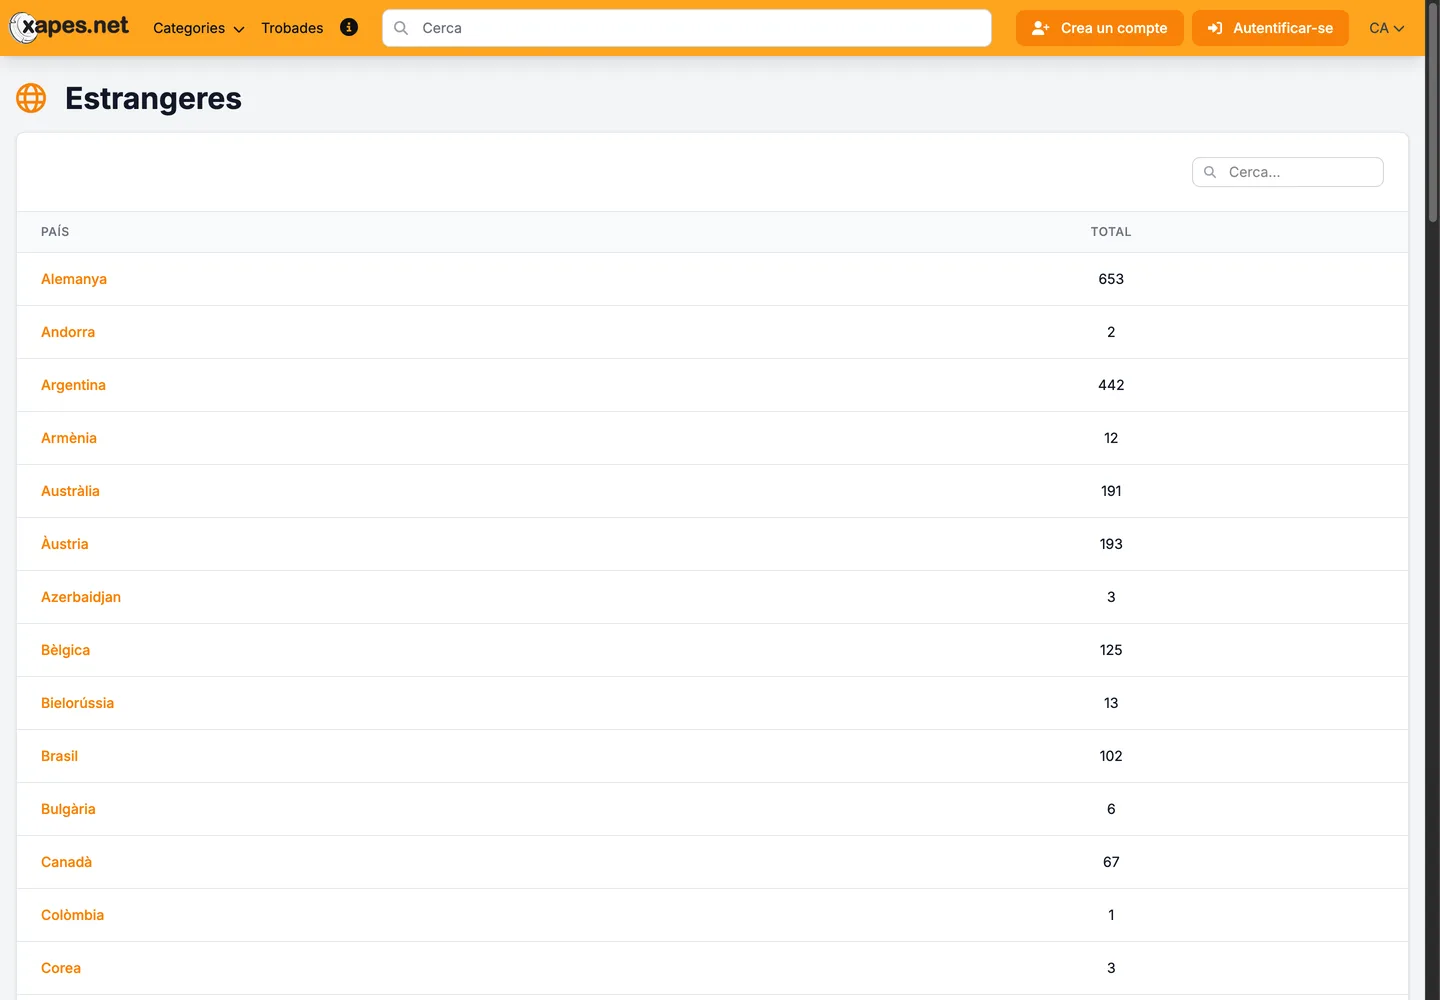This screenshot has height=1000, width=1440.
Task: Open the Armènia country link
Action: (69, 438)
